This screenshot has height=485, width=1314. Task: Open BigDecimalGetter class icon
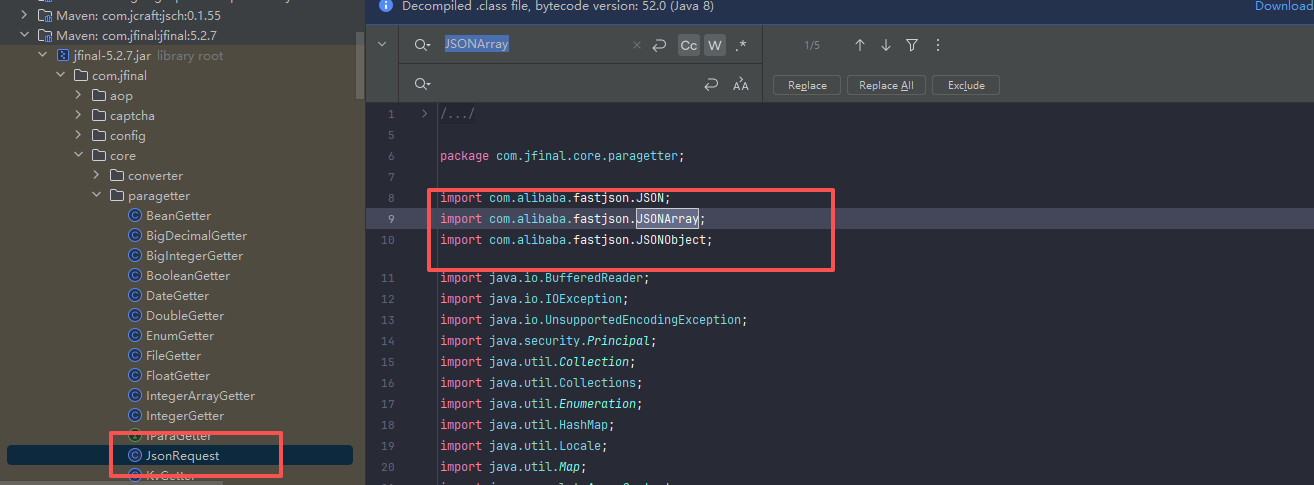[x=135, y=235]
